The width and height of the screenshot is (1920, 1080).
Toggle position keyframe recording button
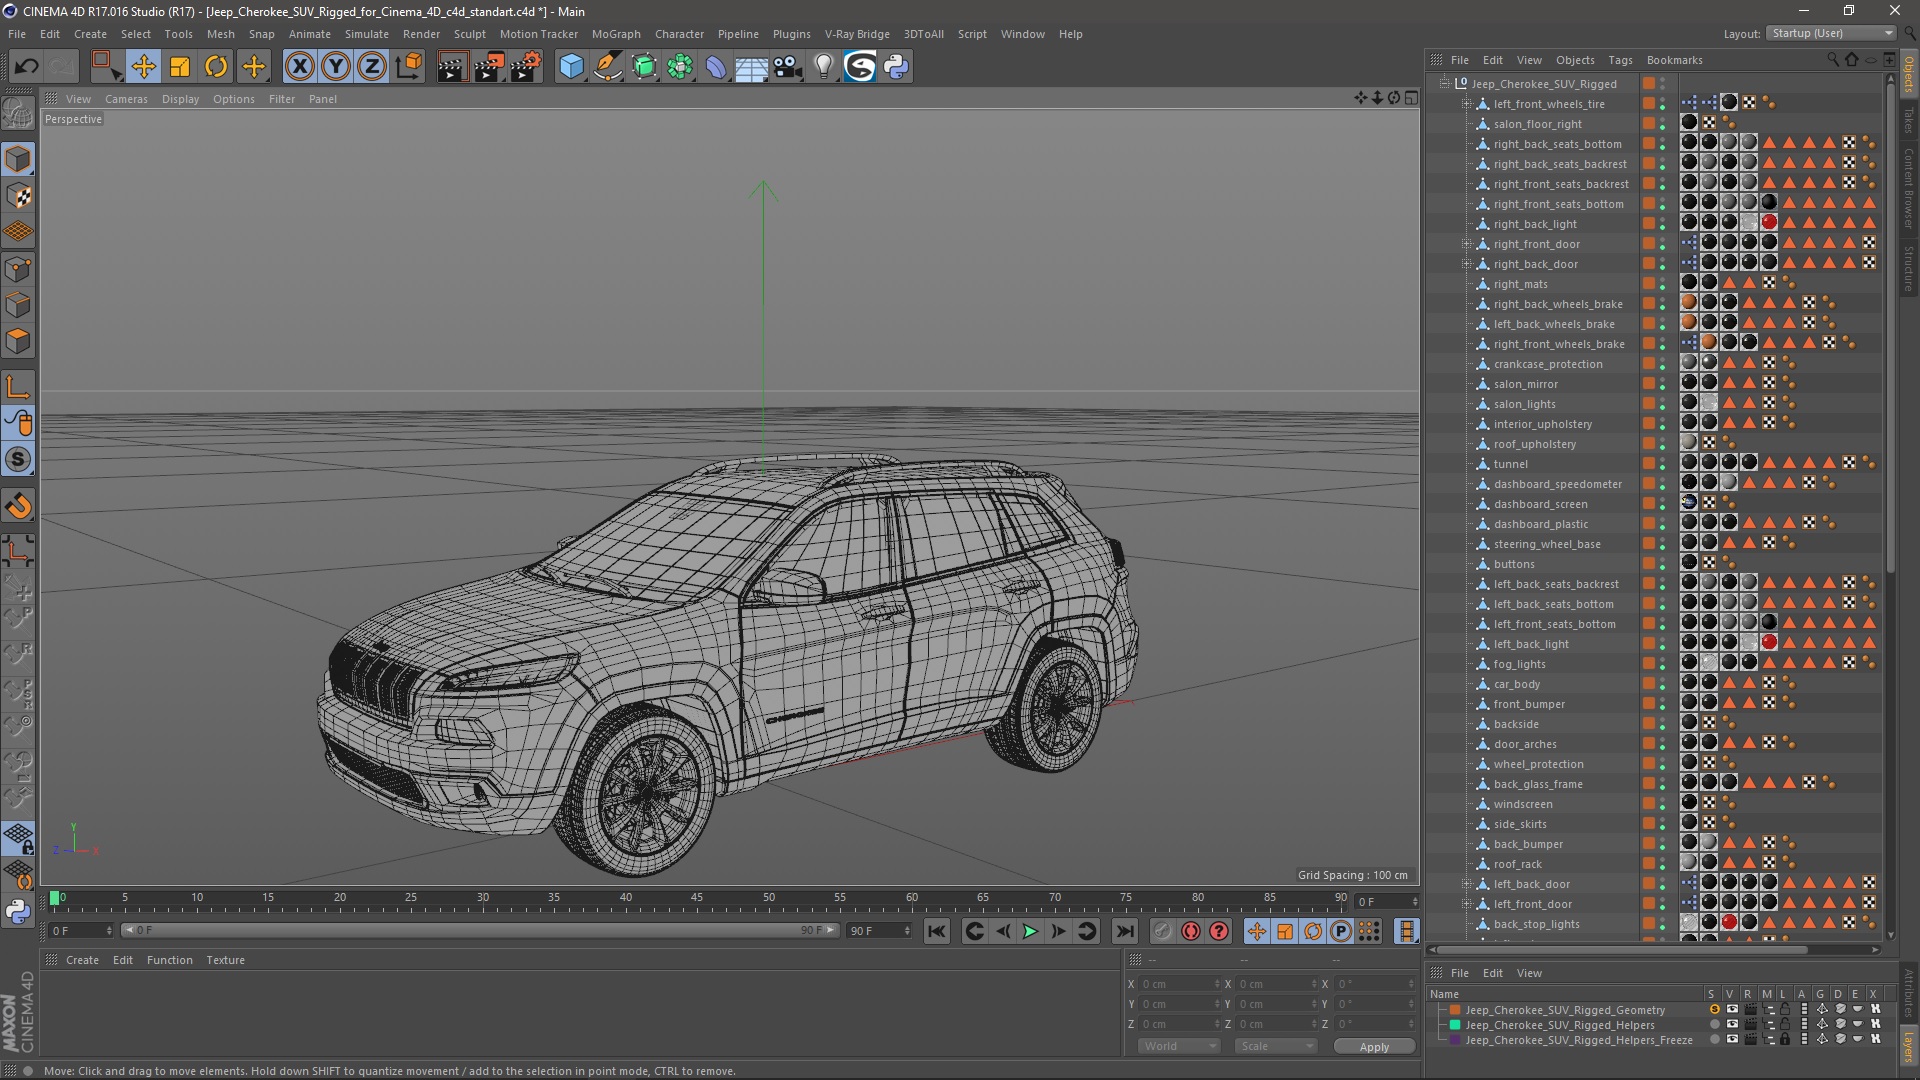pyautogui.click(x=1256, y=931)
